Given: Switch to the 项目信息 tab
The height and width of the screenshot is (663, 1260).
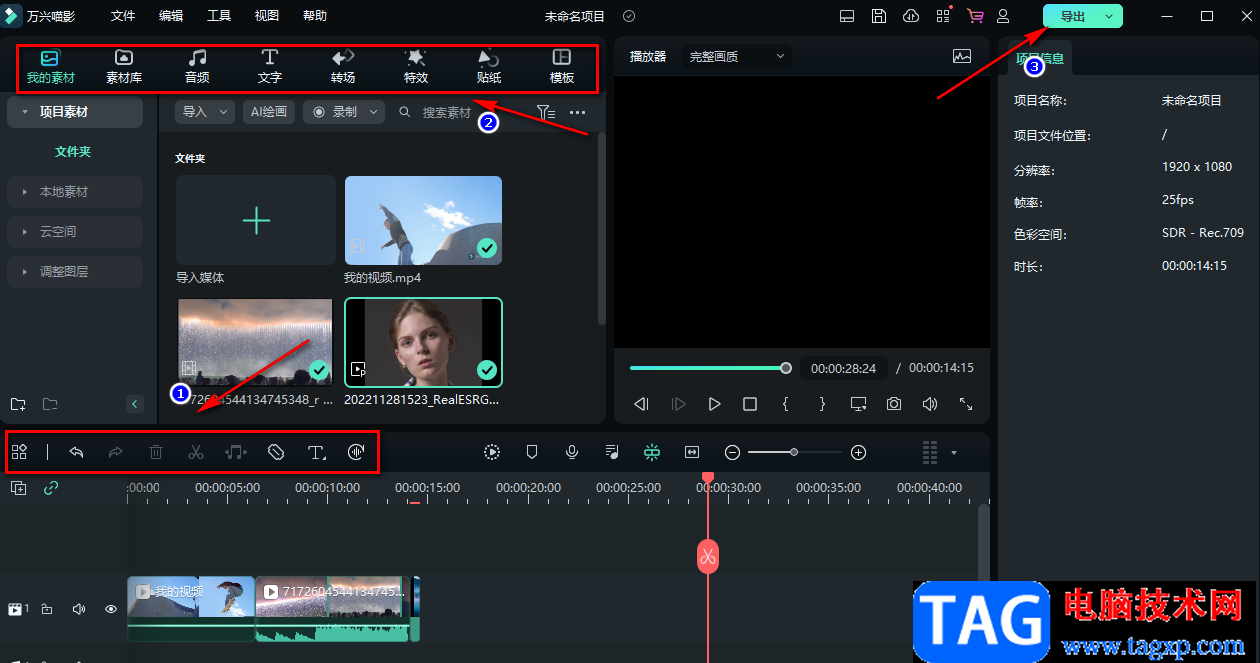Looking at the screenshot, I should point(1040,58).
